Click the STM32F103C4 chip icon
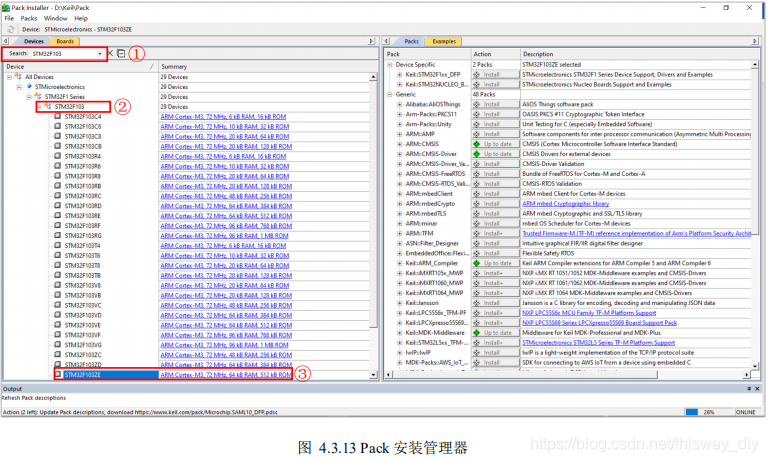The image size is (768, 462). pos(58,117)
